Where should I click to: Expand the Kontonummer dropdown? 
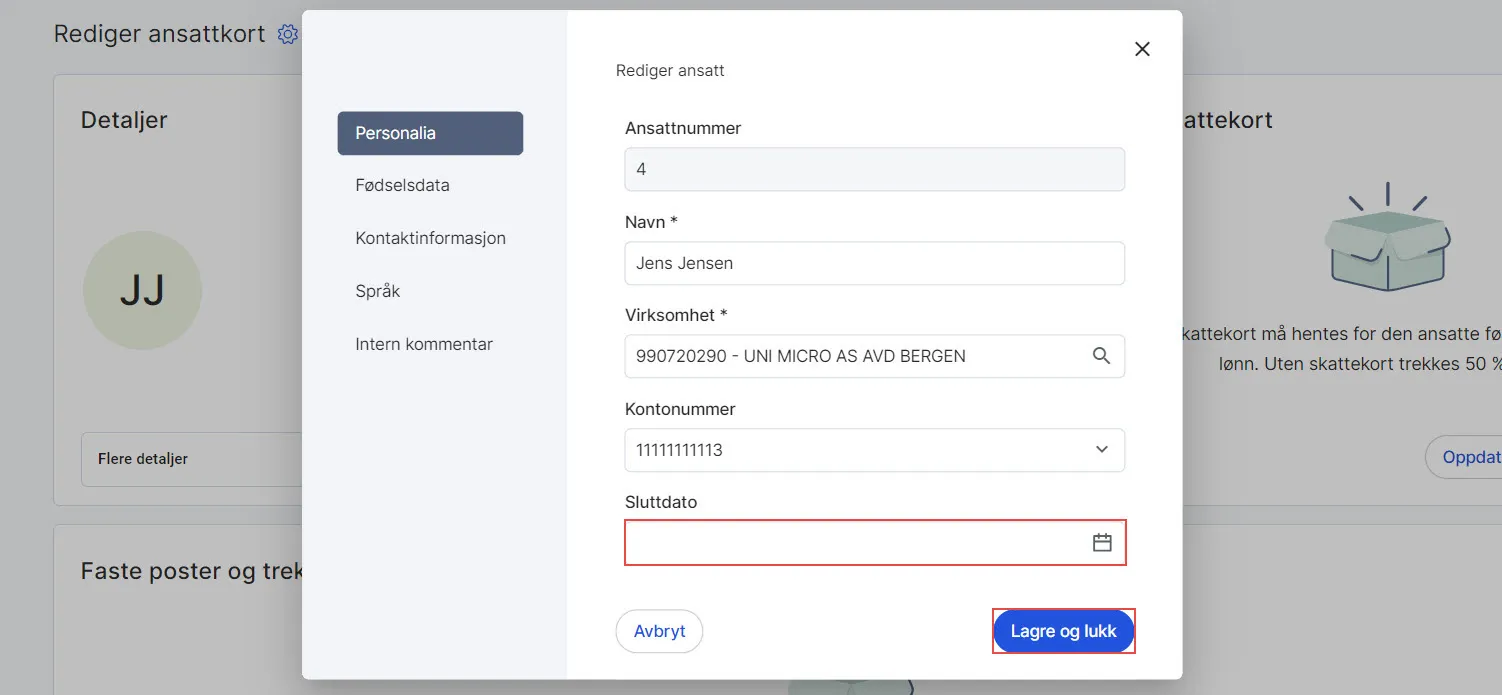(x=1101, y=450)
